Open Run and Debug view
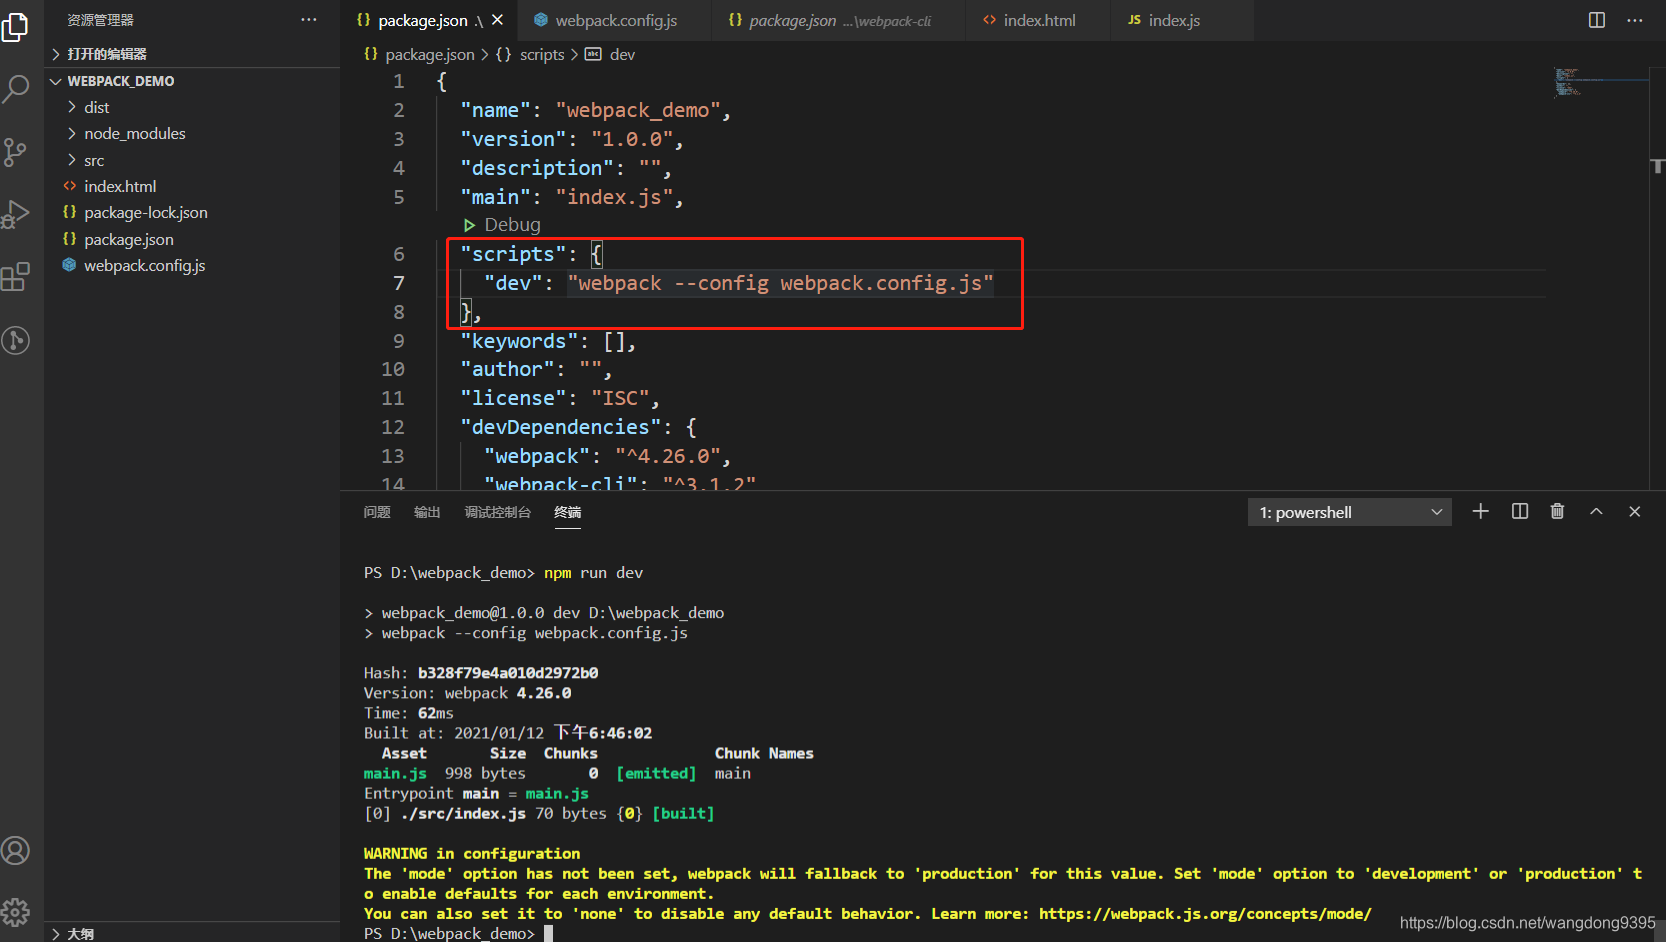Image resolution: width=1666 pixels, height=942 pixels. point(16,214)
